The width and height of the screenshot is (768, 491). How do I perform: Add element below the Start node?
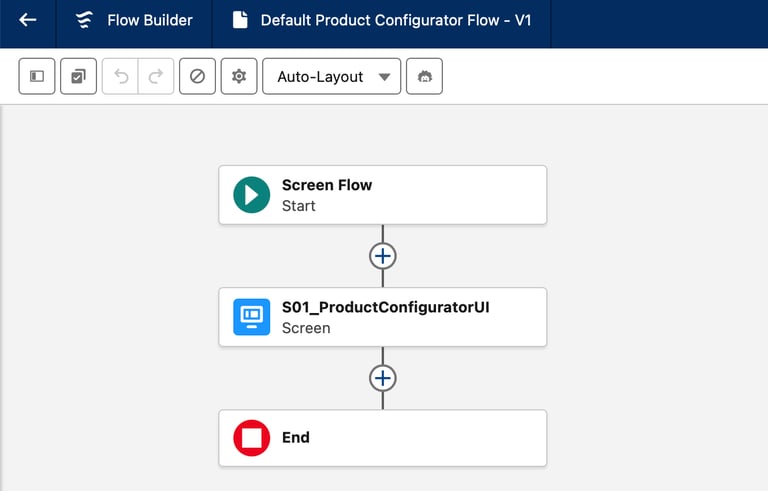pyautogui.click(x=382, y=256)
